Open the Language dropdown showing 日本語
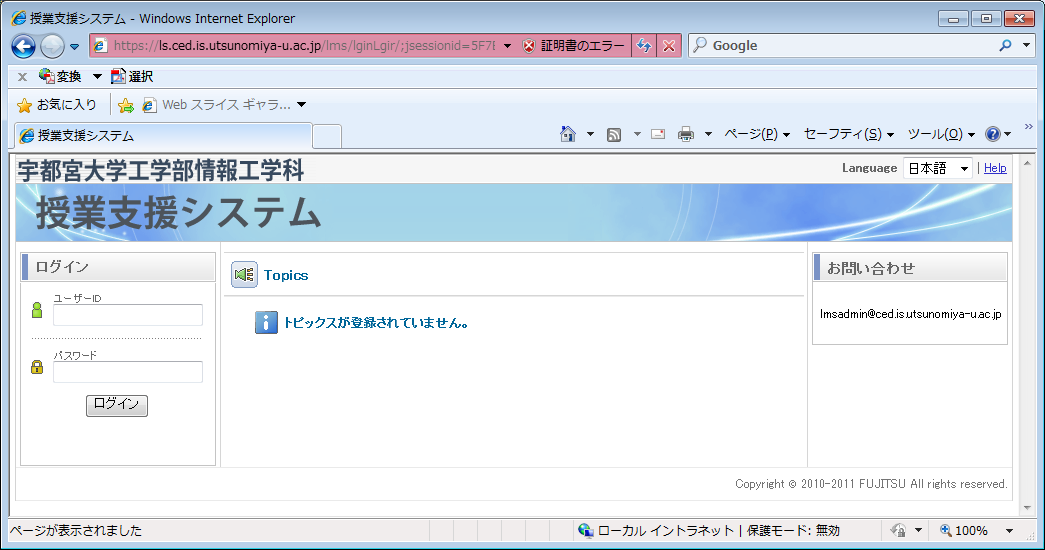The height and width of the screenshot is (550, 1045). [x=937, y=169]
